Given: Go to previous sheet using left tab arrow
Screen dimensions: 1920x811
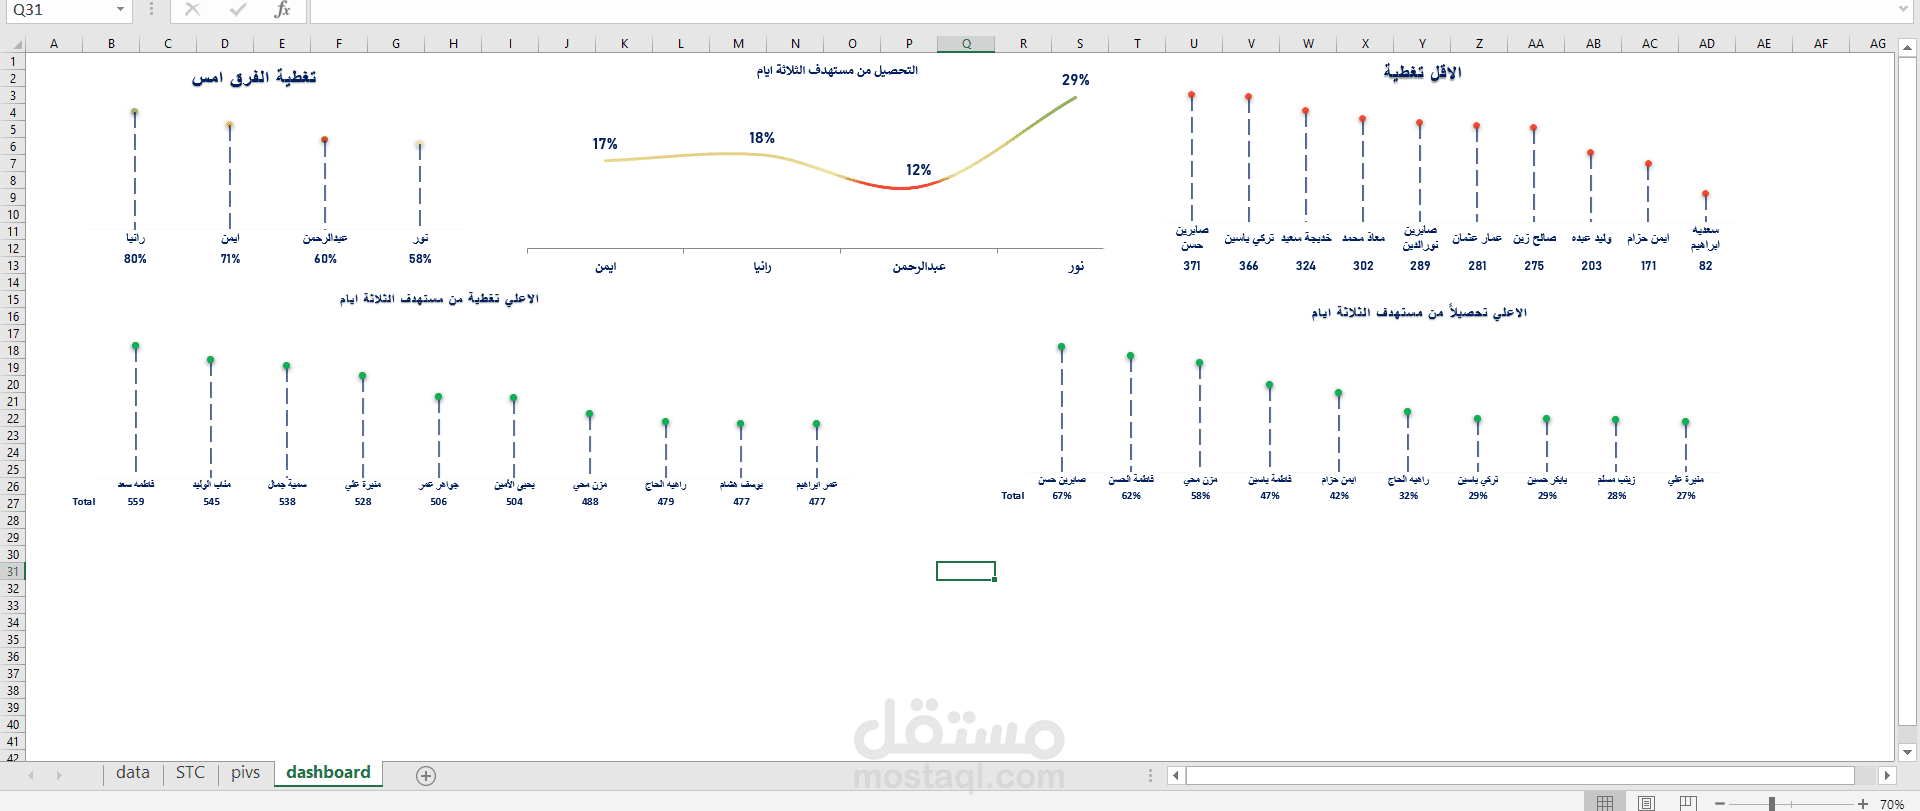Looking at the screenshot, I should point(31,775).
